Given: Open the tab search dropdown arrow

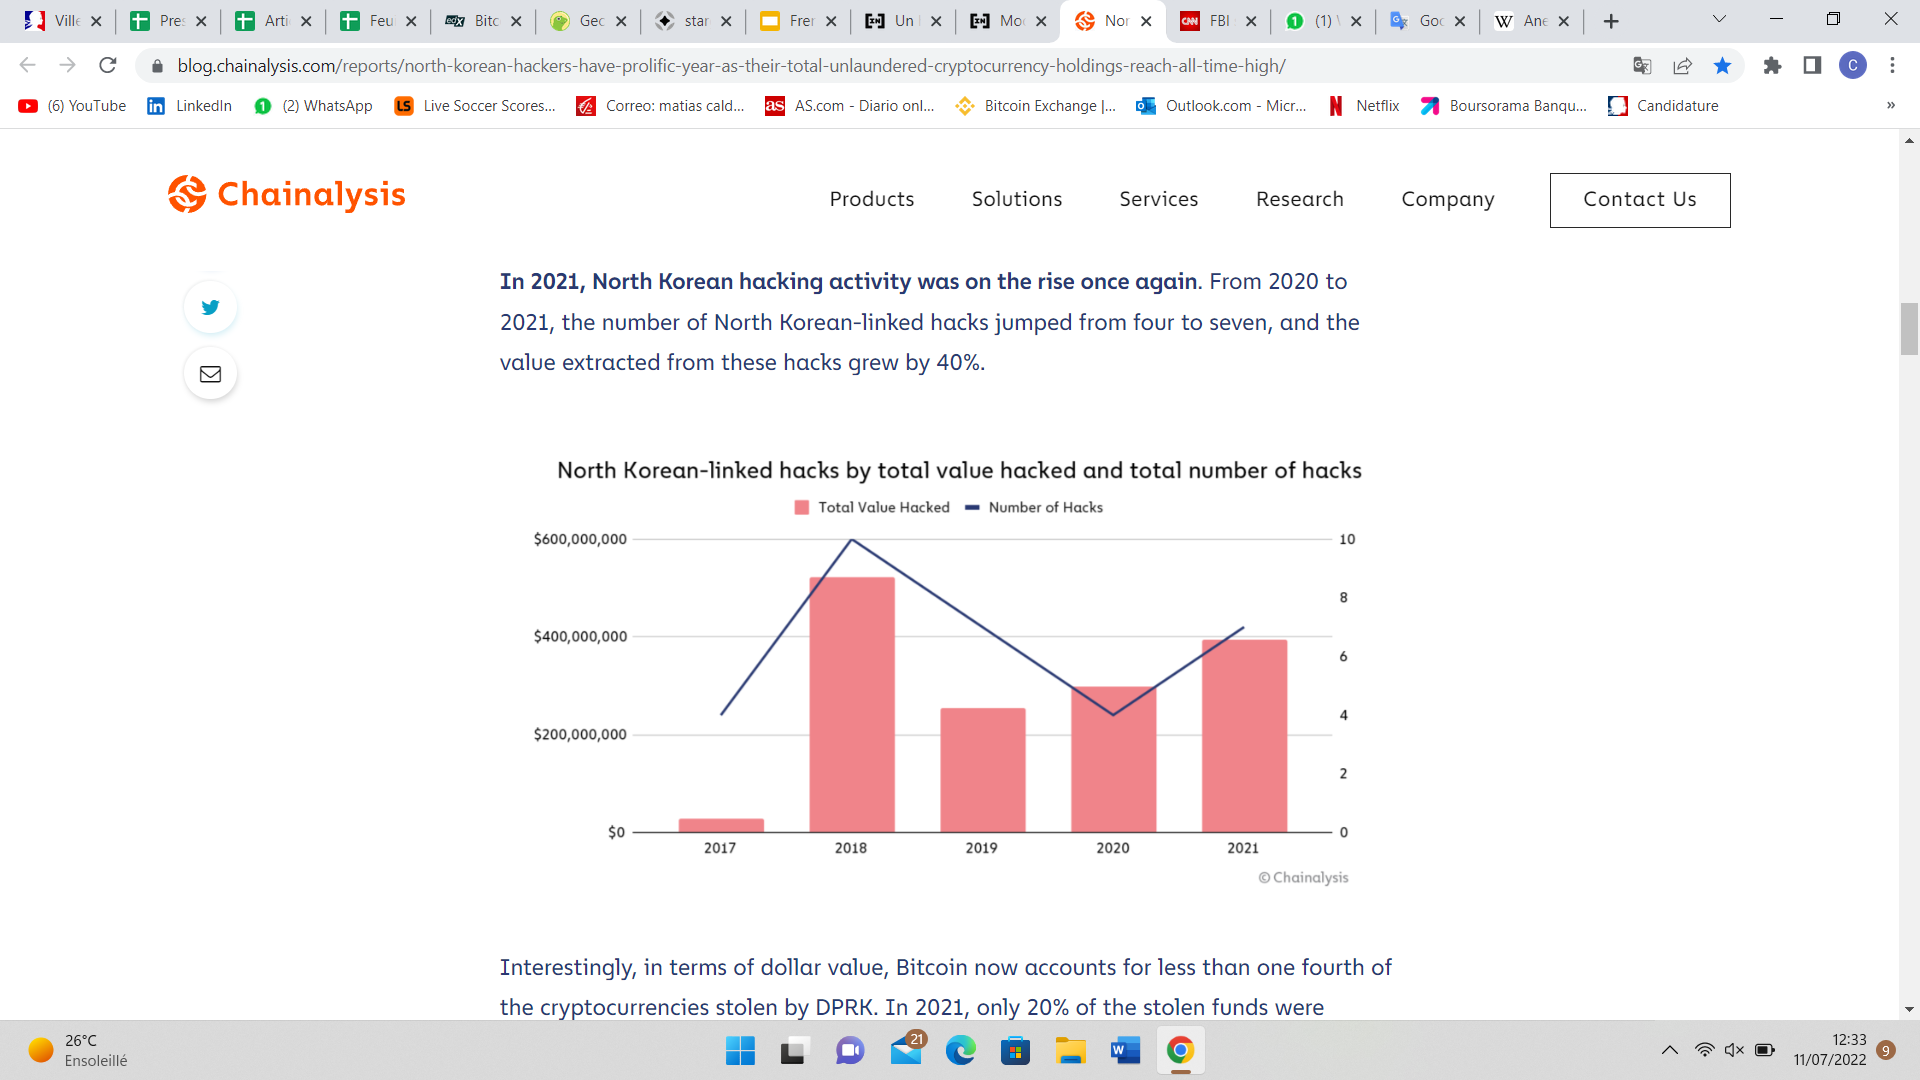Looking at the screenshot, I should tap(1719, 20).
